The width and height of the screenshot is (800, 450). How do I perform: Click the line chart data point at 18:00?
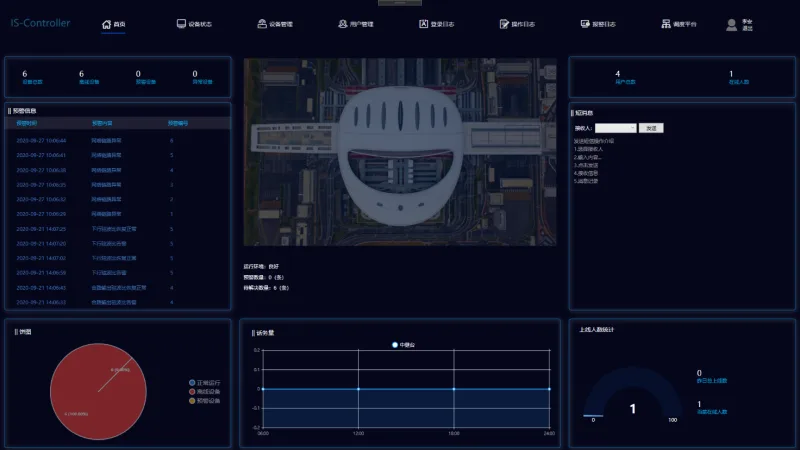(x=454, y=389)
